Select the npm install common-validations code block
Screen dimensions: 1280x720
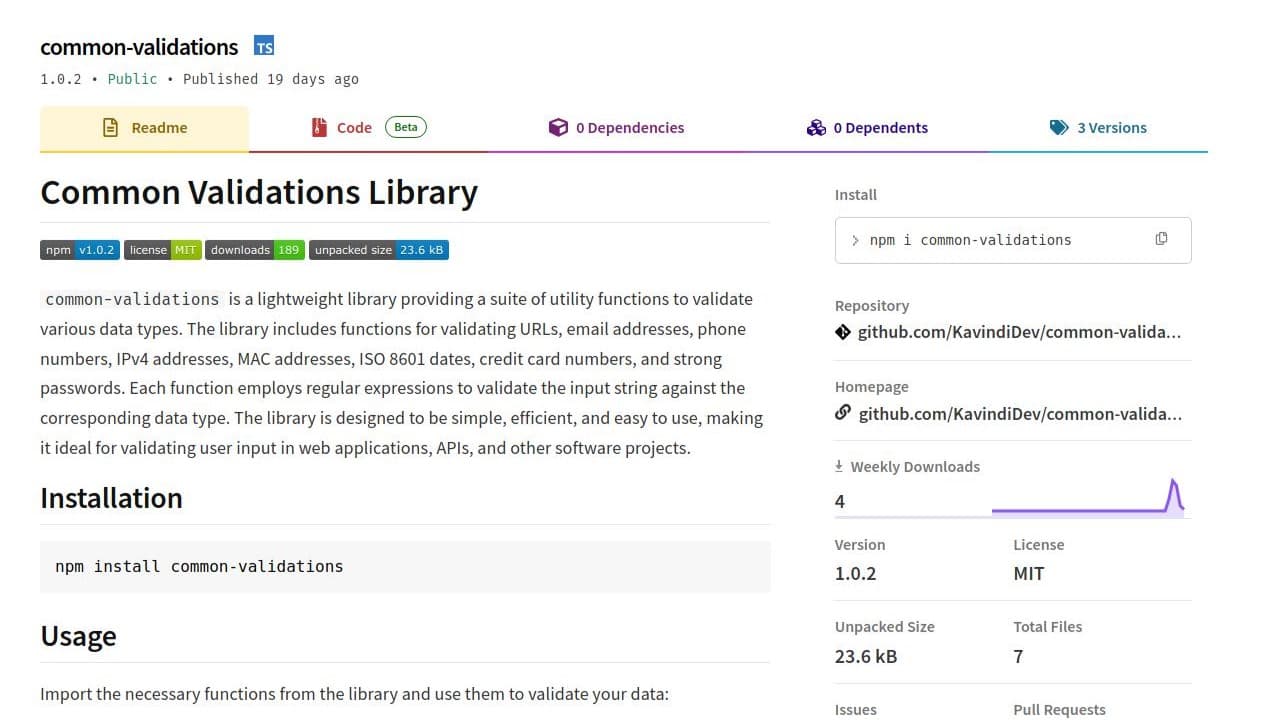pyautogui.click(x=405, y=567)
